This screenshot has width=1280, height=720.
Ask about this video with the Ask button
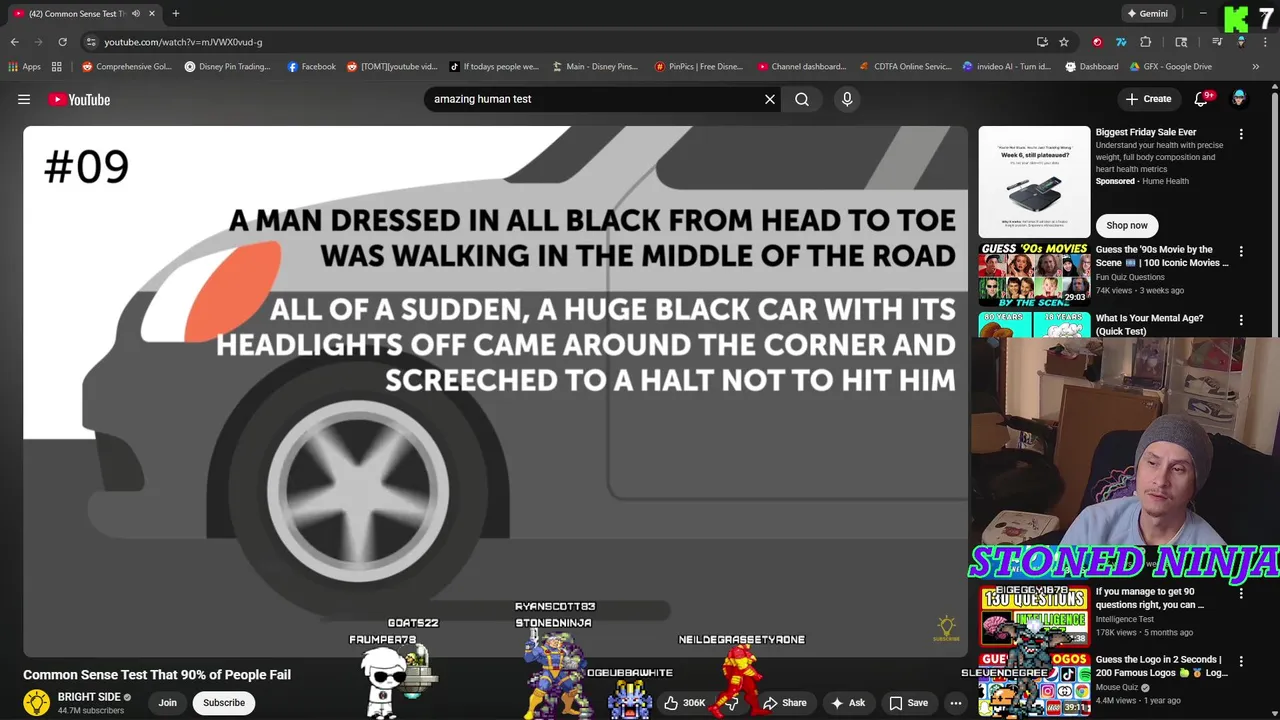[x=848, y=702]
